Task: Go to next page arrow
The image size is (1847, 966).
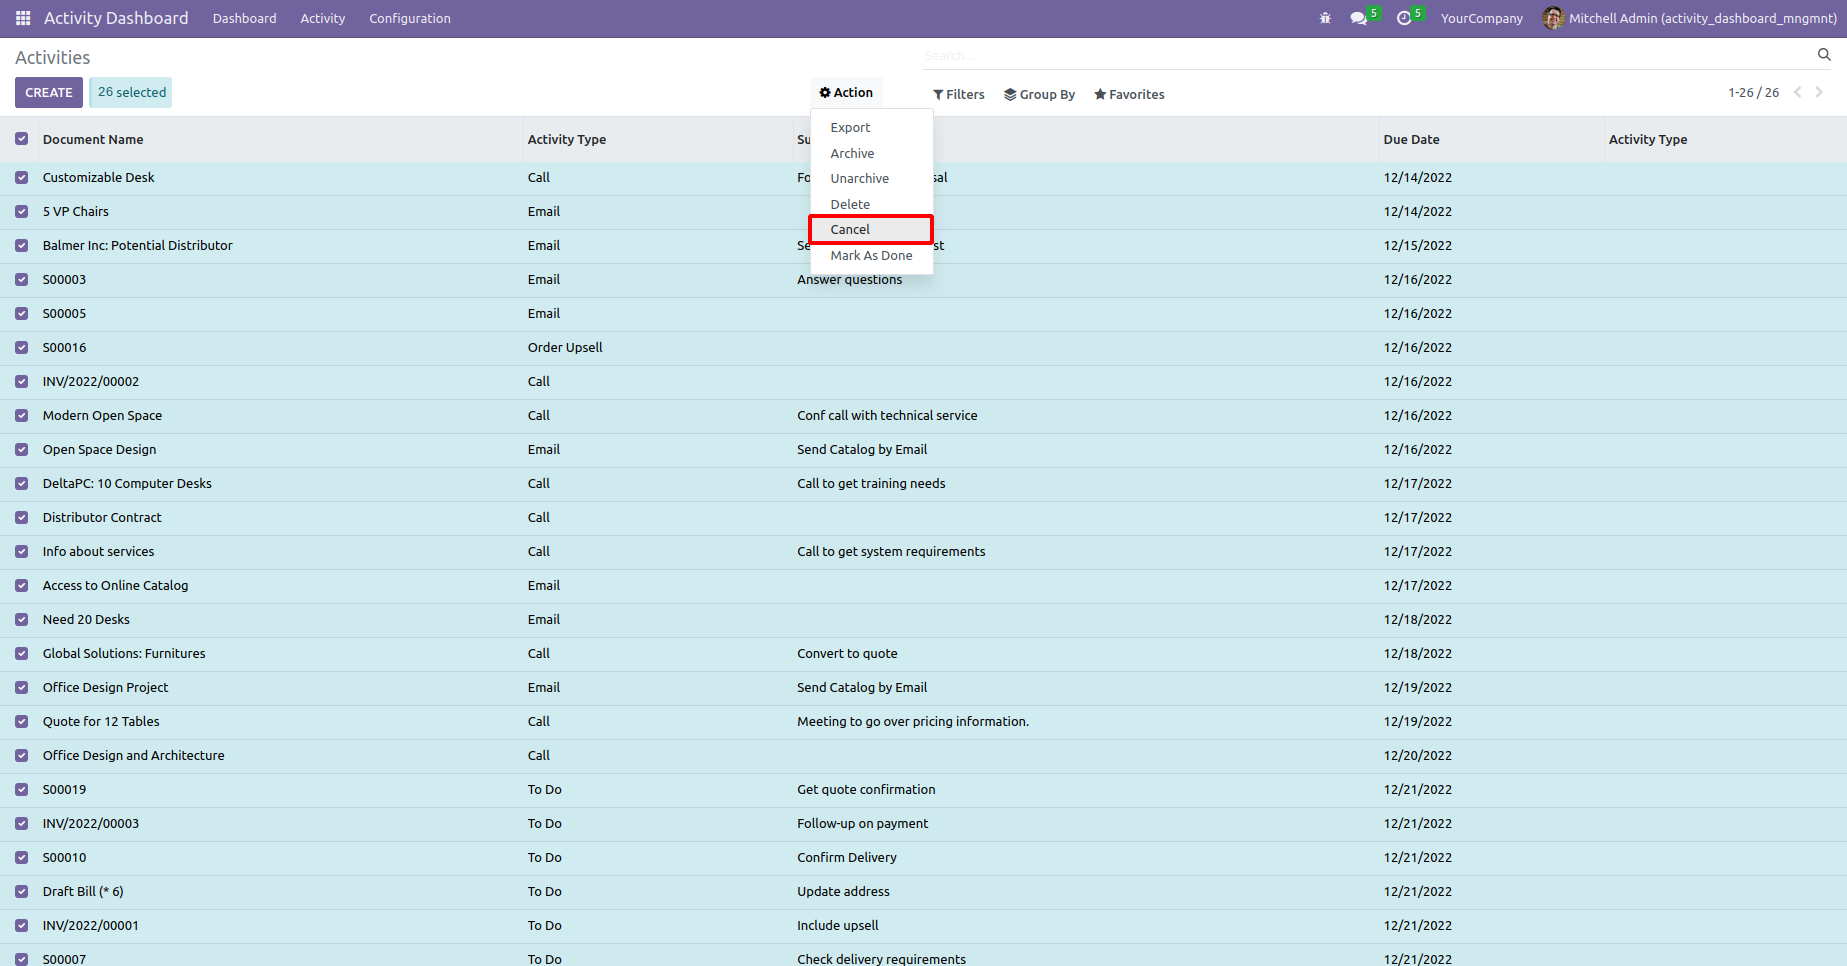Action: click(1819, 92)
